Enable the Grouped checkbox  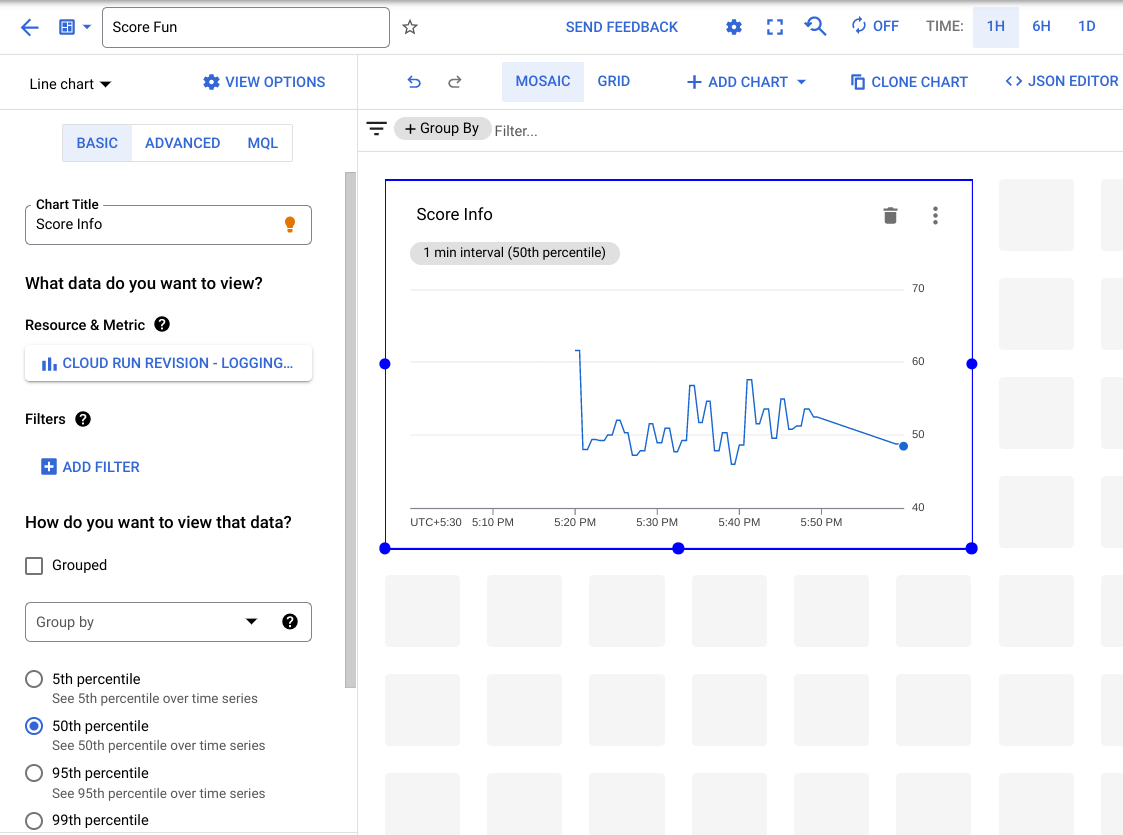pos(34,566)
